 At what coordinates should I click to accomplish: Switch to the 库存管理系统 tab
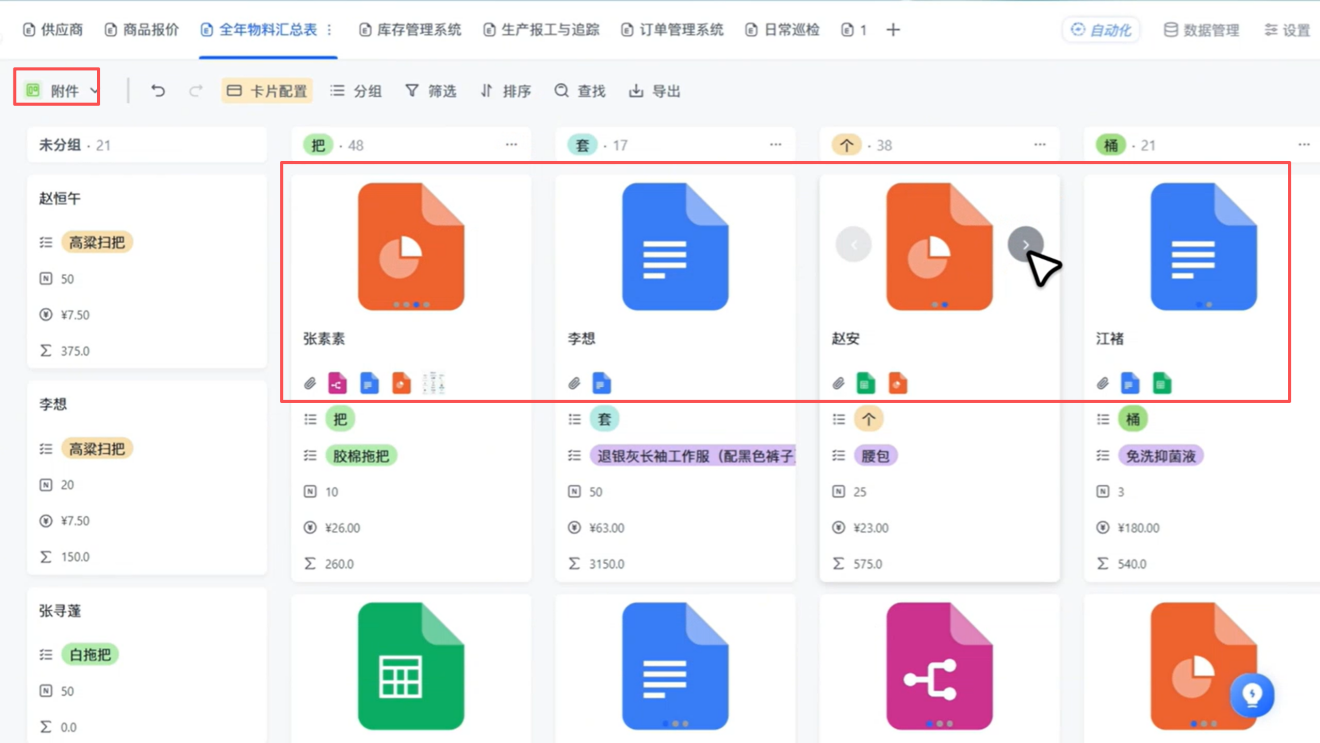click(410, 30)
